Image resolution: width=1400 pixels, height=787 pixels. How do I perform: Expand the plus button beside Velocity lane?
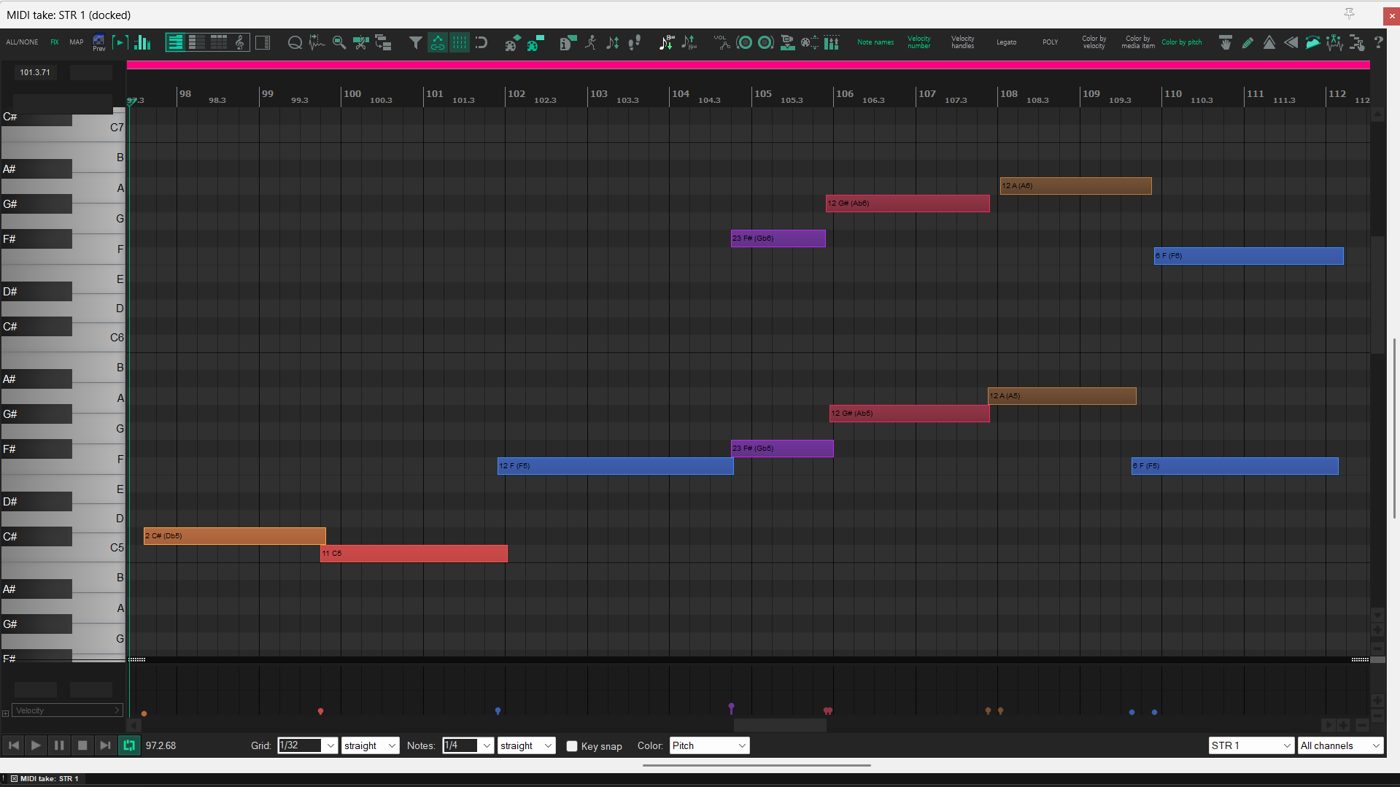[5, 713]
